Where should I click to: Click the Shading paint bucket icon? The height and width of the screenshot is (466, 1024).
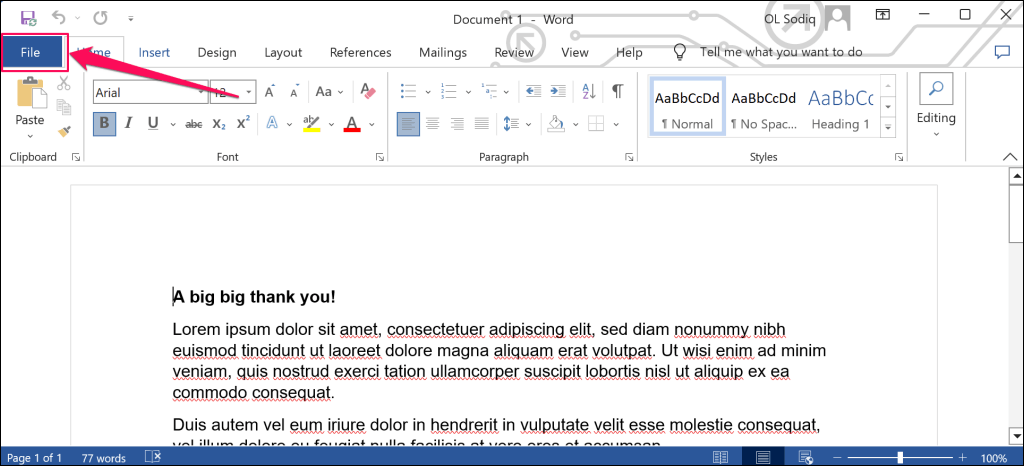pos(555,123)
